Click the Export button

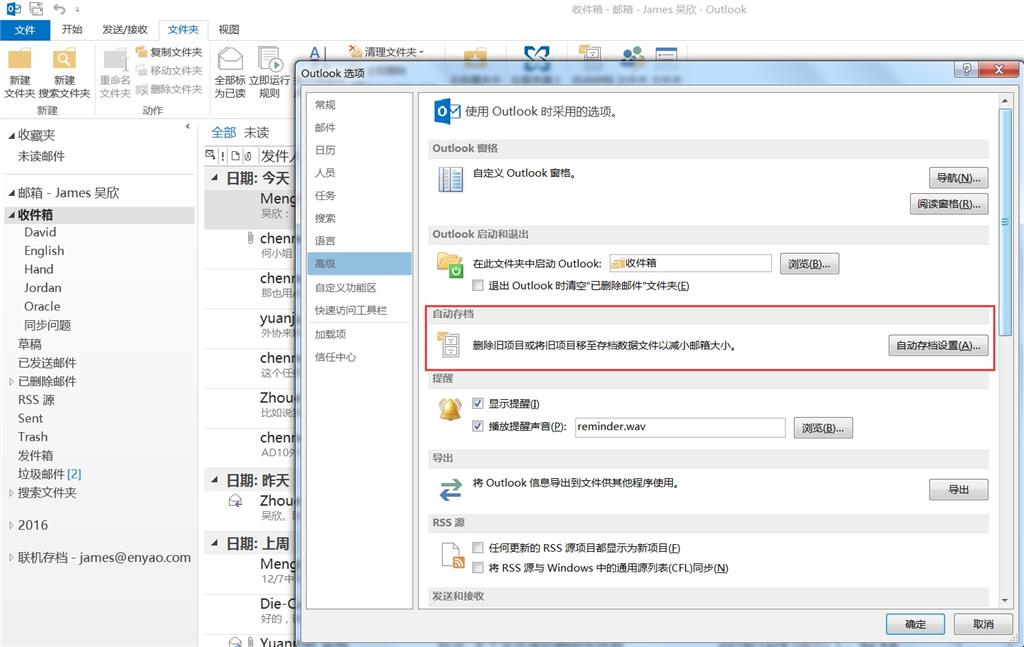958,489
